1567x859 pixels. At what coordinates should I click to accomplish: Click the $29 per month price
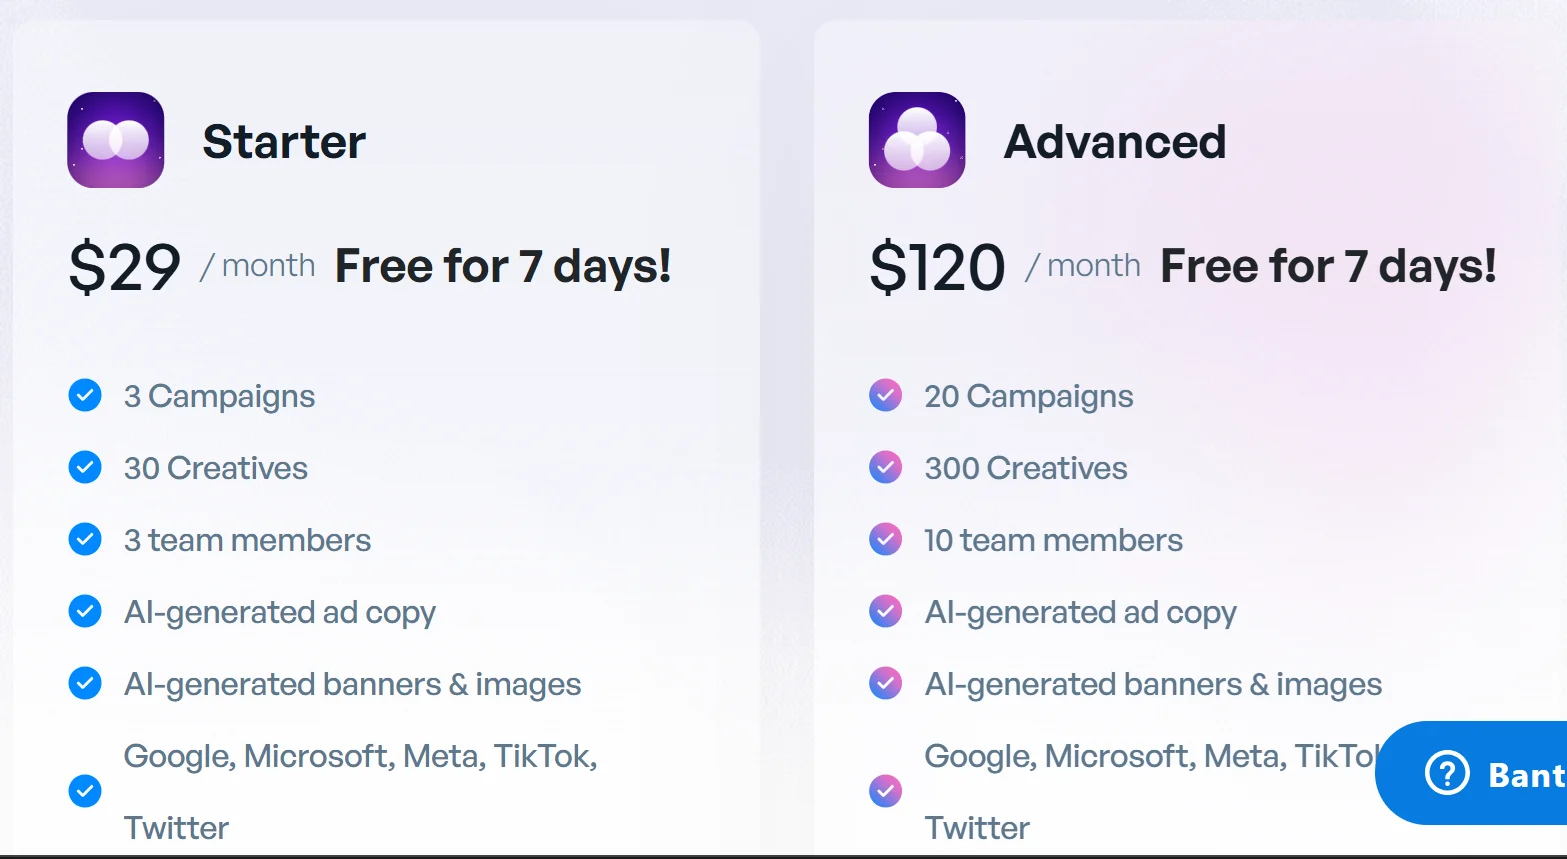[125, 267]
